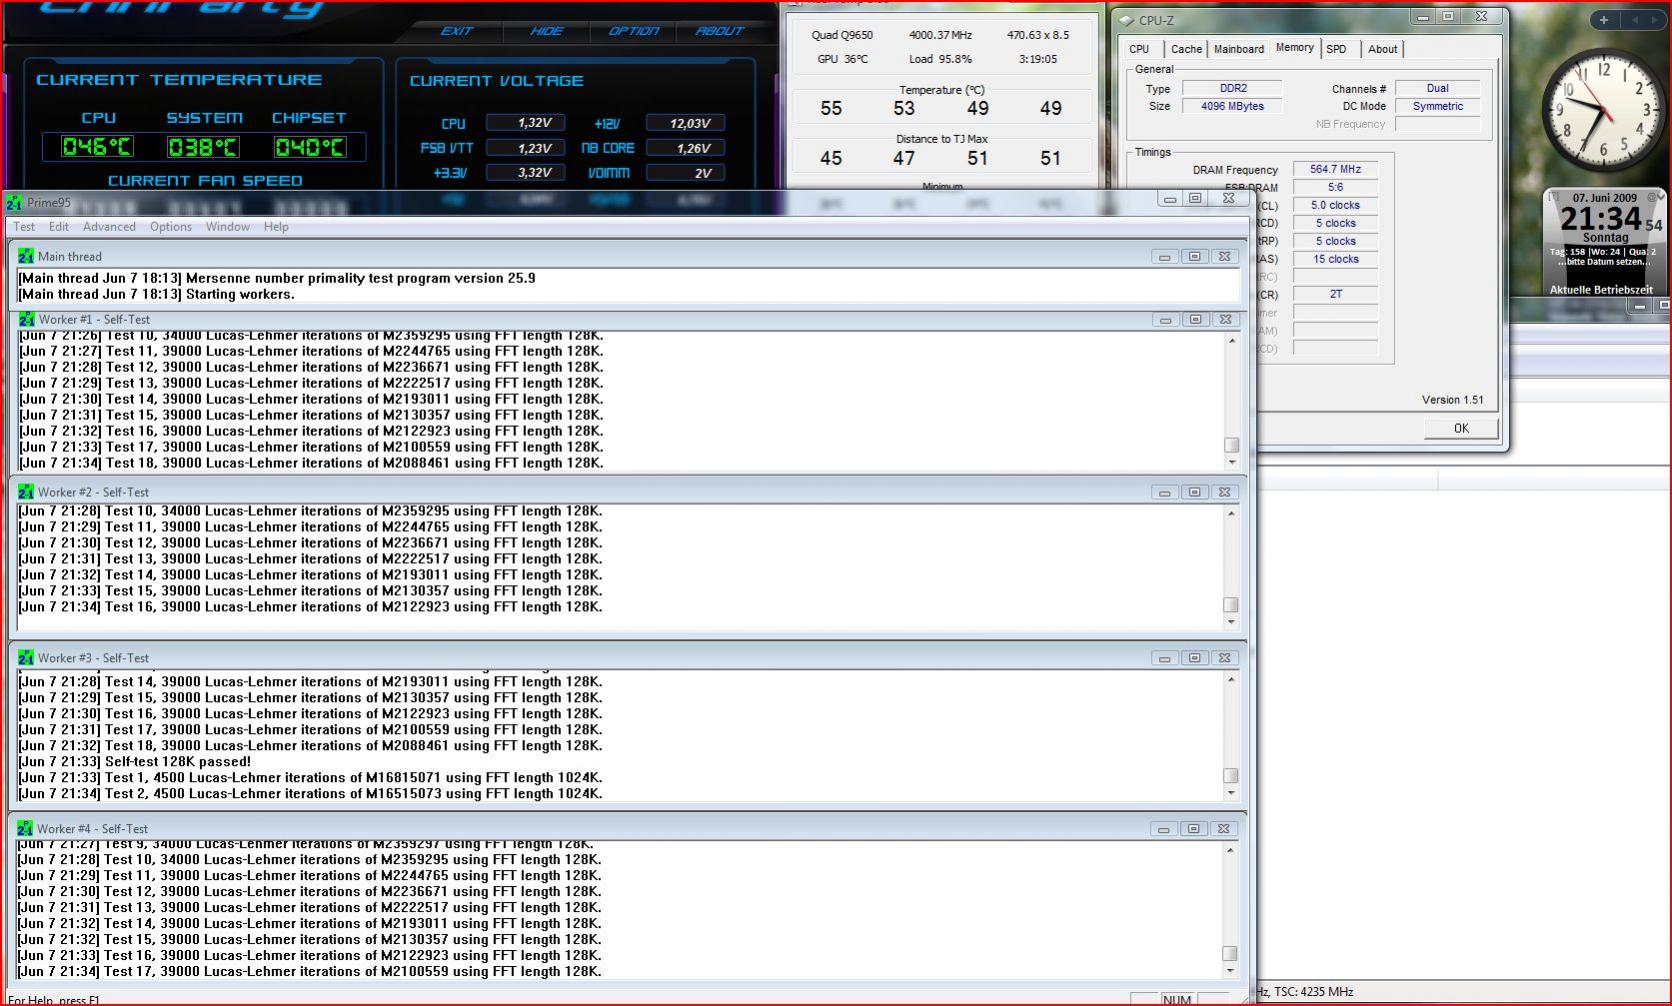Open the Window menu in Prime95
Image resolution: width=1672 pixels, height=1006 pixels.
[228, 227]
